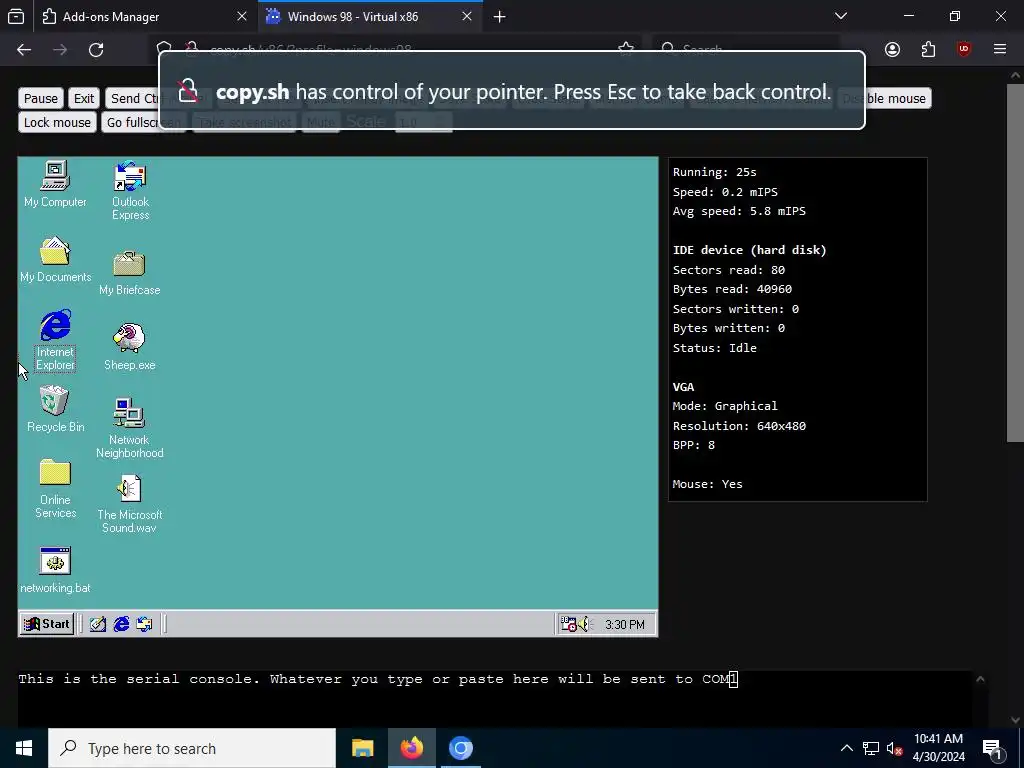The image size is (1024, 768).
Task: Open My Computer on Windows 98 desktop
Action: click(x=55, y=184)
